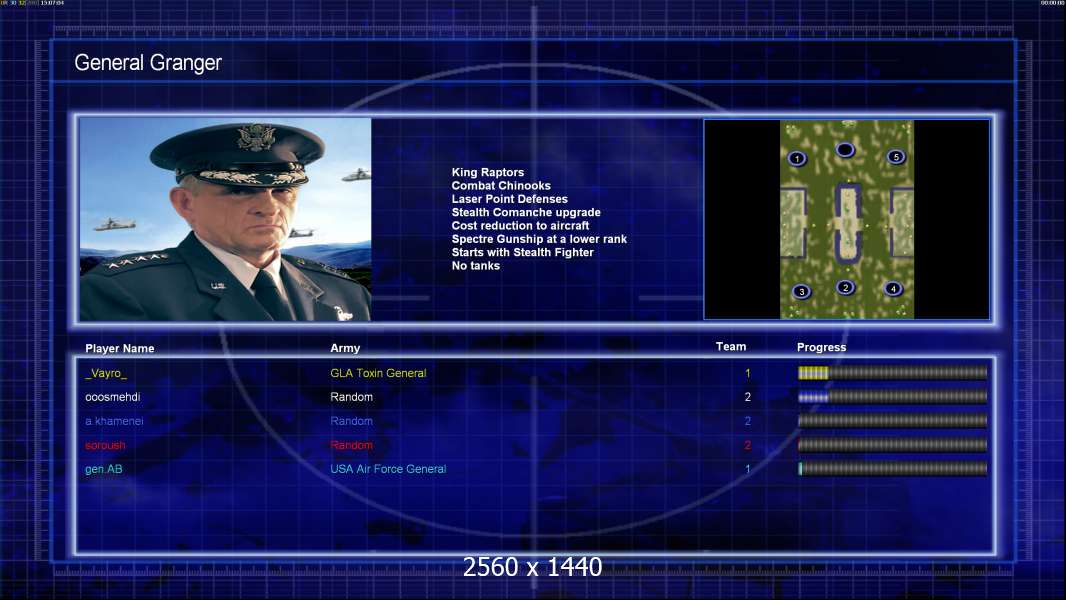Click the 'Combat Chinooks' feature line
1066x600 pixels.
pyautogui.click(x=501, y=186)
